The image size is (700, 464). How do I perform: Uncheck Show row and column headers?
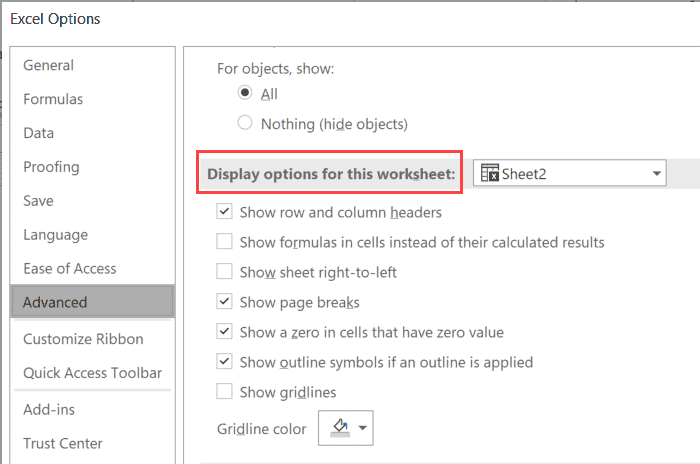pos(225,212)
